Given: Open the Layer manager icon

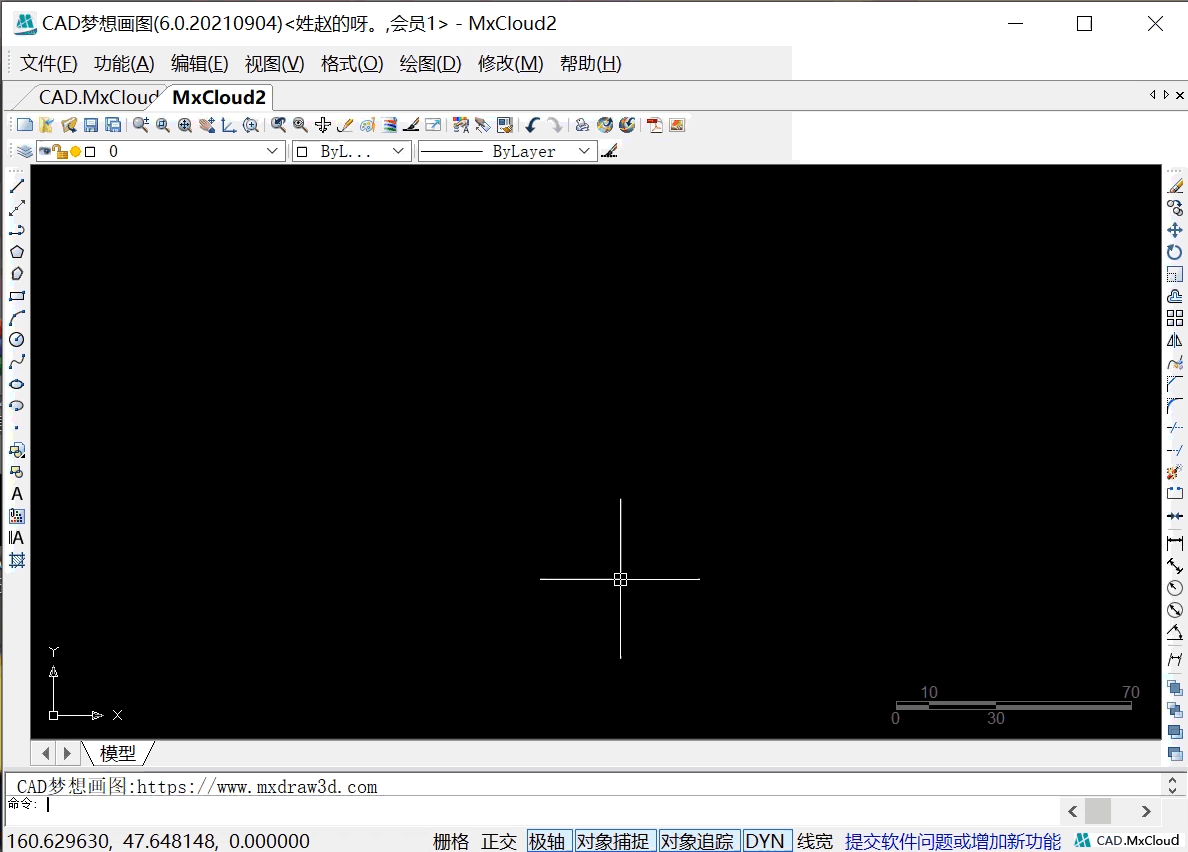Looking at the screenshot, I should click(24, 151).
